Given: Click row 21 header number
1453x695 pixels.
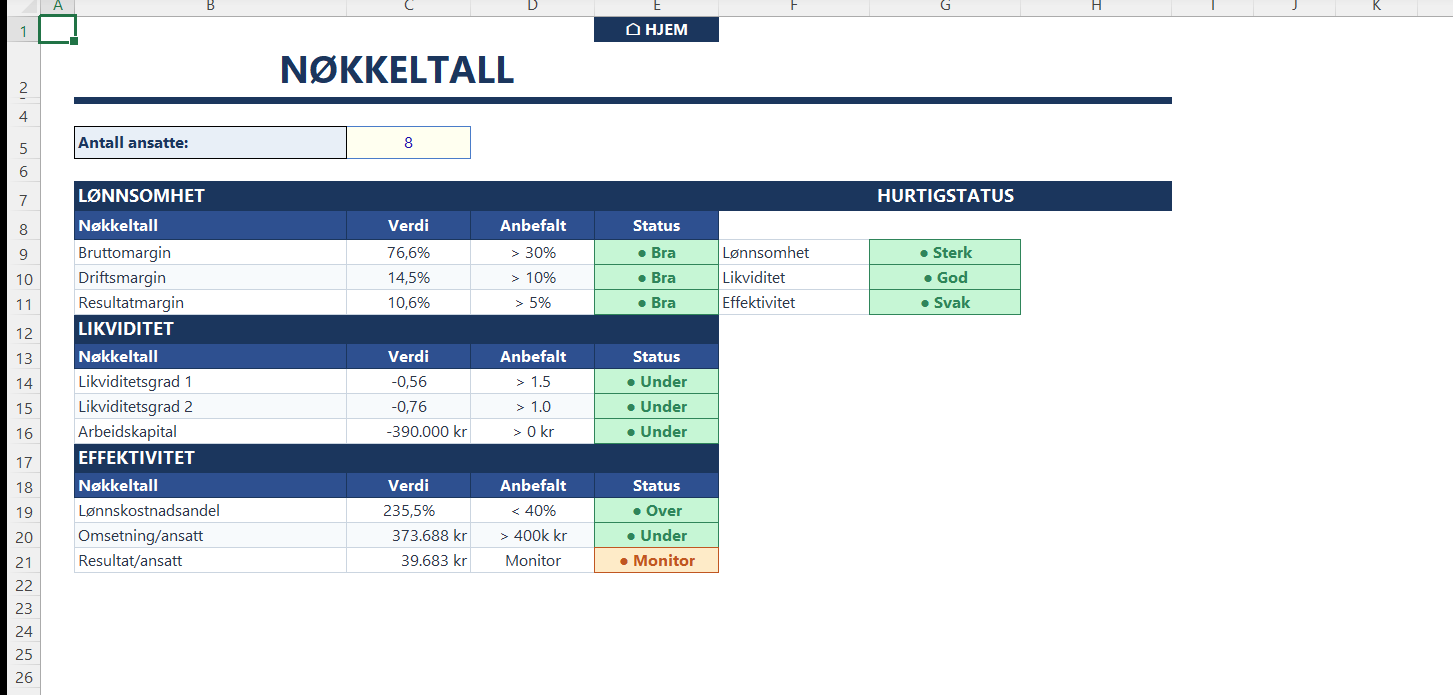Looking at the screenshot, I should (20, 562).
